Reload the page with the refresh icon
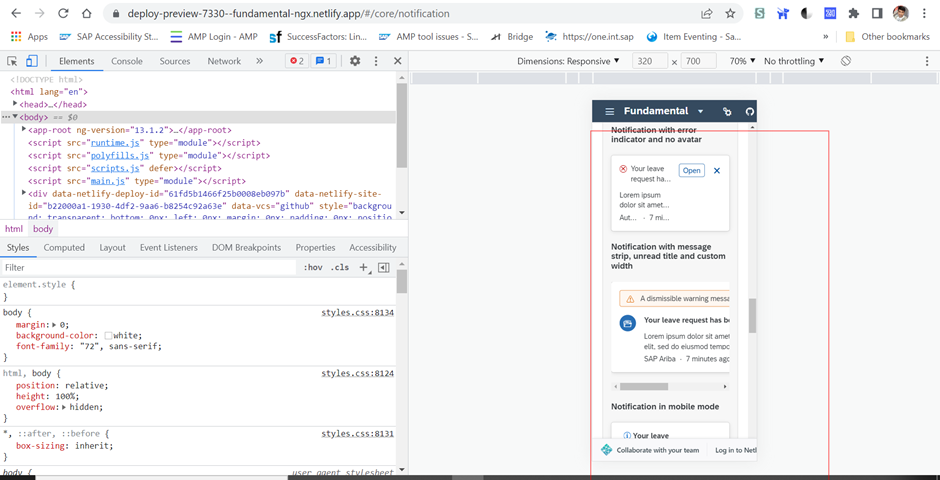940x480 pixels. coord(63,13)
